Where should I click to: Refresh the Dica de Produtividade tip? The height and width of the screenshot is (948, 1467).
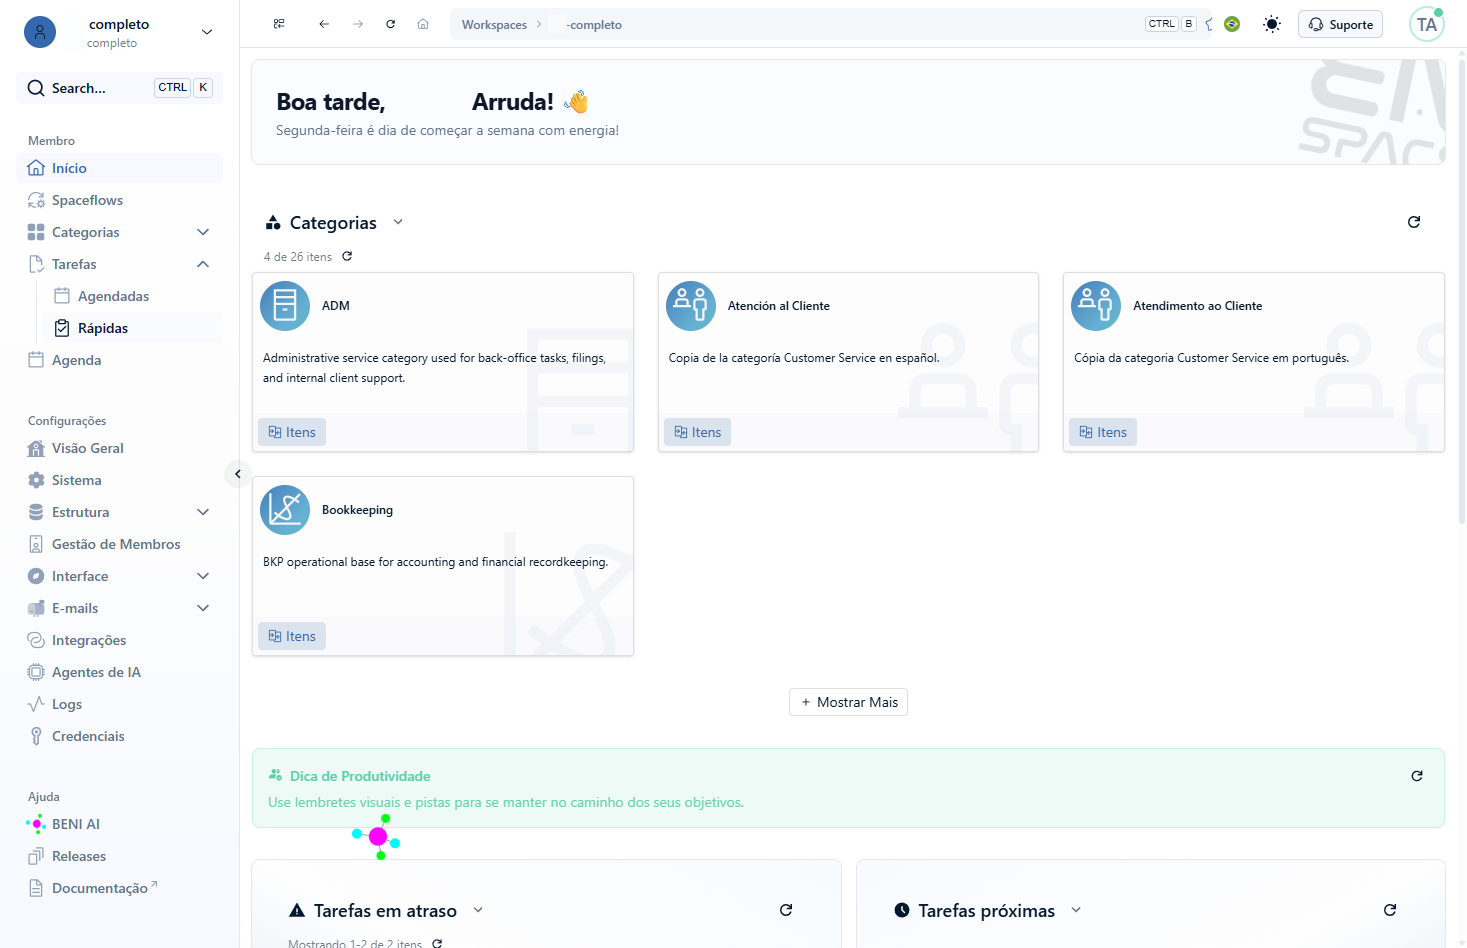[1417, 776]
